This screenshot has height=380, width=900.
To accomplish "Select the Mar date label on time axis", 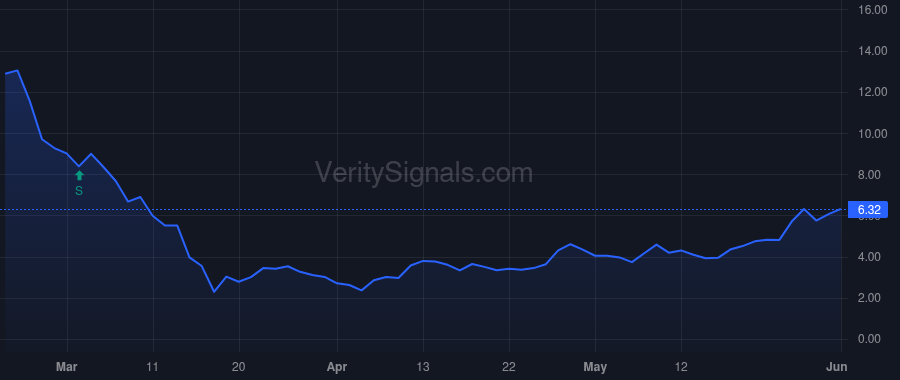I will coord(67,367).
